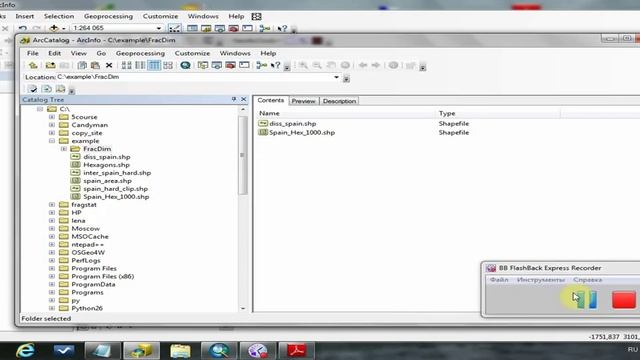The image size is (640, 360).
Task: Click Location path input field
Action: (x=194, y=77)
